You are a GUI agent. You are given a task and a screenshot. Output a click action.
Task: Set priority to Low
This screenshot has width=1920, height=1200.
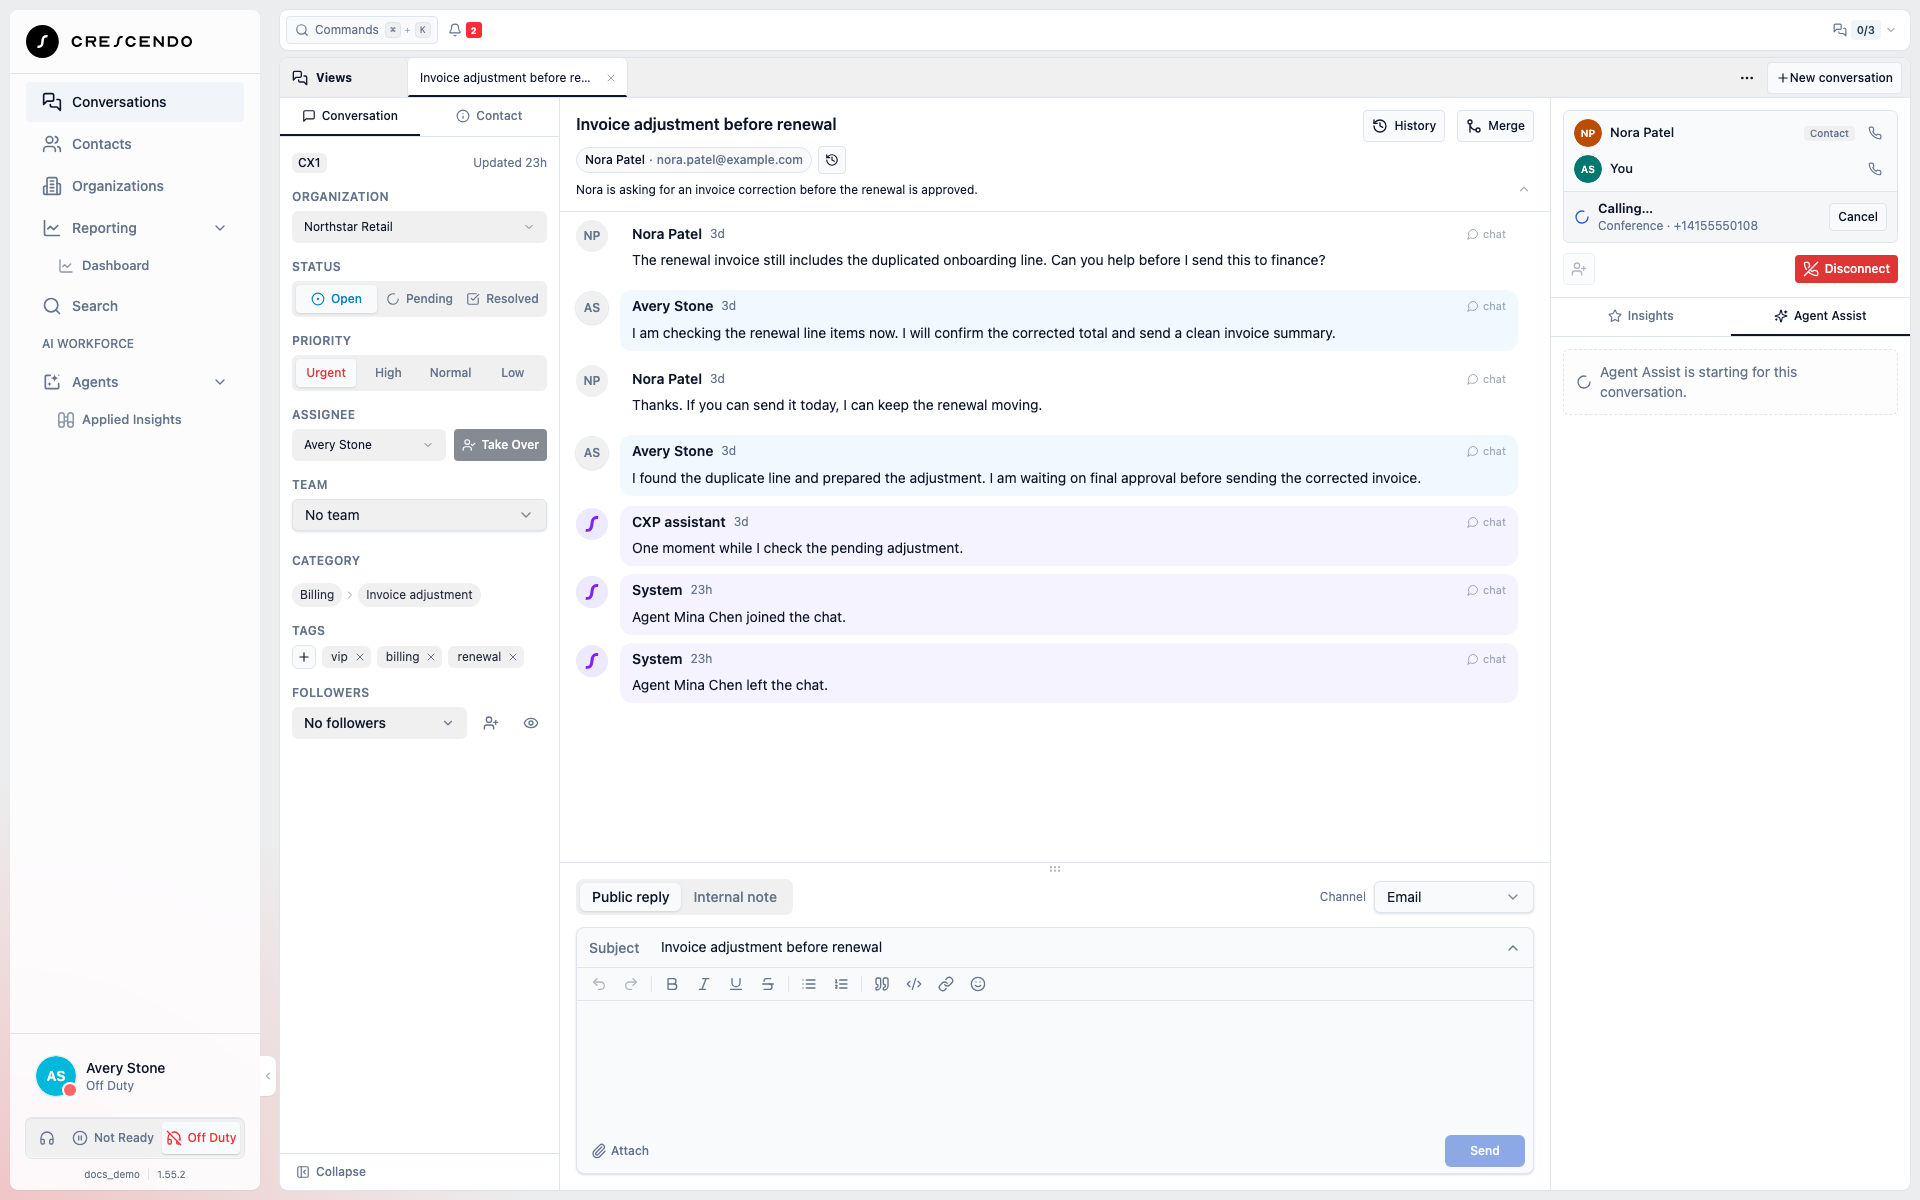(513, 373)
